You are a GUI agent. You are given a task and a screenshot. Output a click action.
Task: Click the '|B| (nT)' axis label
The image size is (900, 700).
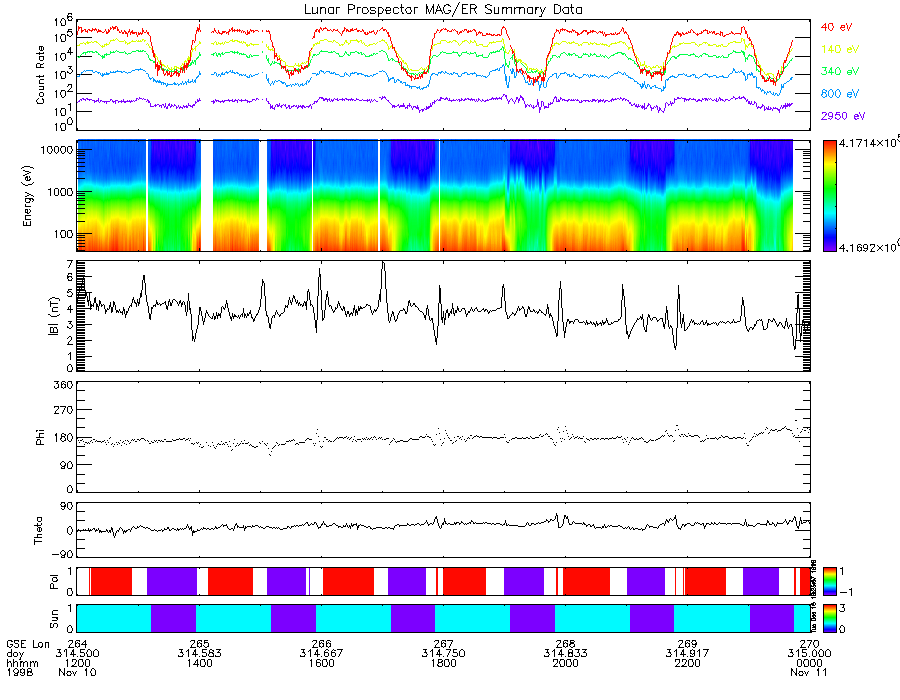click(54, 316)
